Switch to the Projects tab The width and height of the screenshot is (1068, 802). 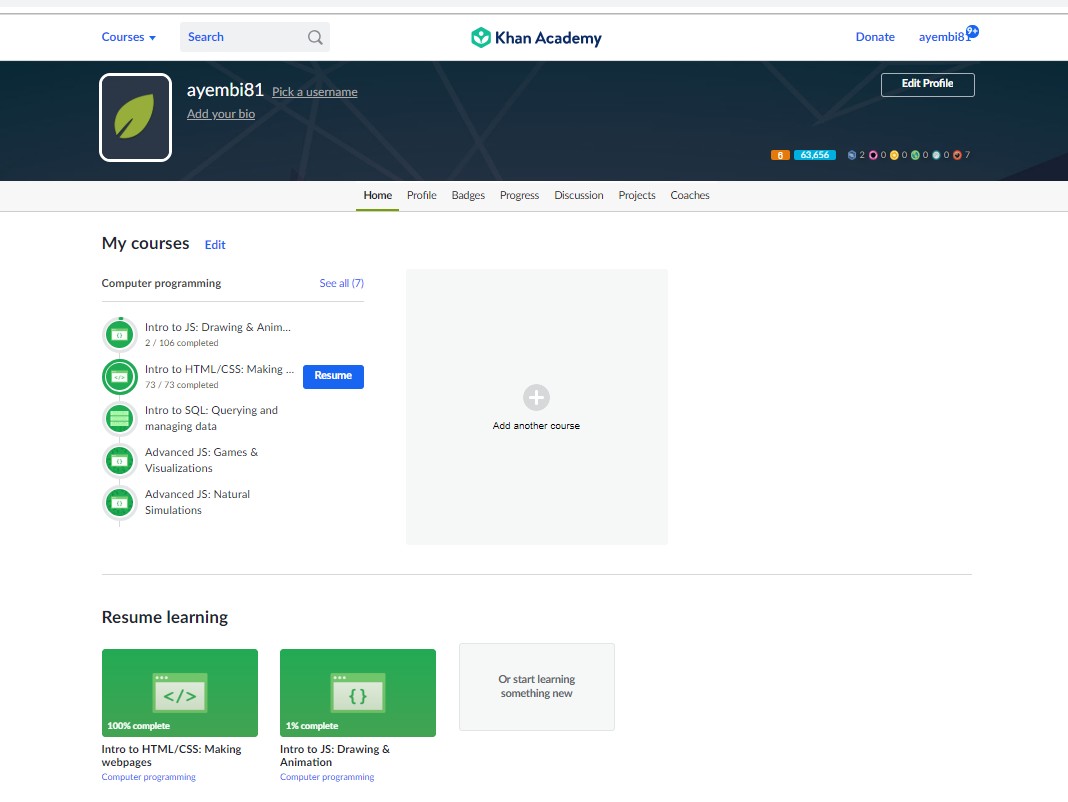coord(637,195)
